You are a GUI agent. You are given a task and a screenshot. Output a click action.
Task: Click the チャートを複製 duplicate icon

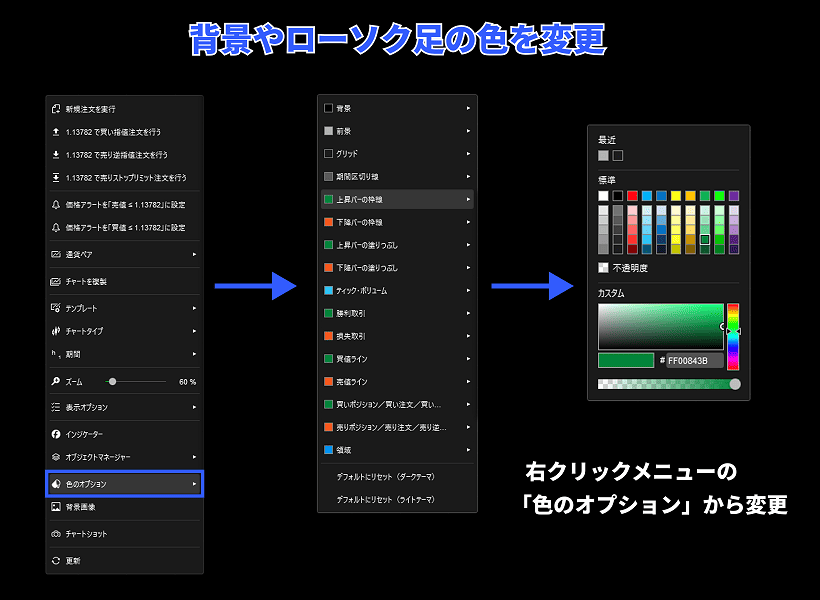[55, 281]
